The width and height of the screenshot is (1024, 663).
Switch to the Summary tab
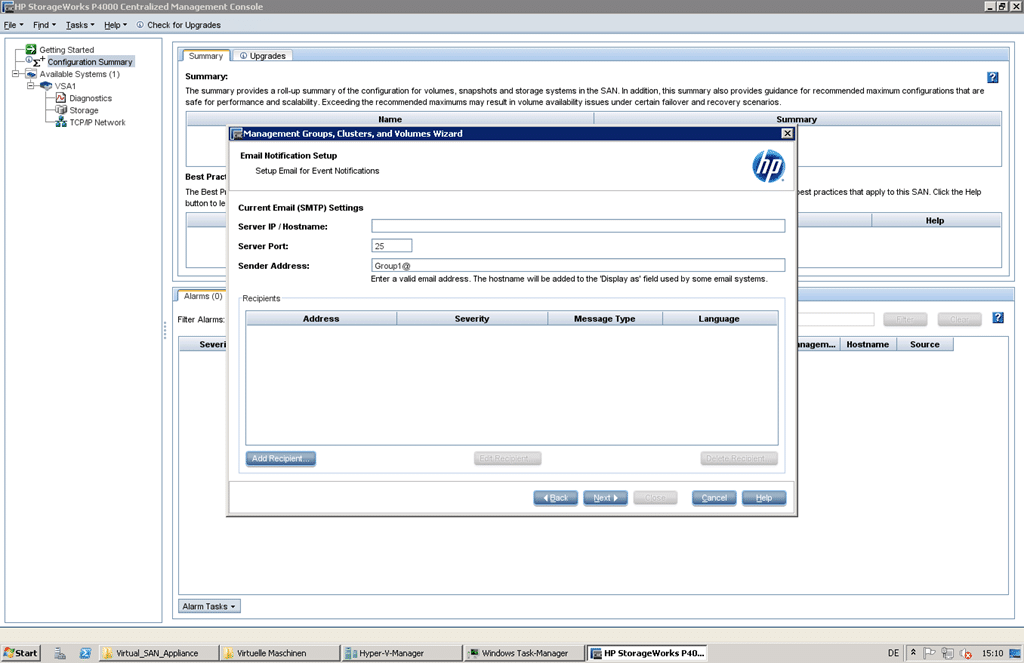206,56
